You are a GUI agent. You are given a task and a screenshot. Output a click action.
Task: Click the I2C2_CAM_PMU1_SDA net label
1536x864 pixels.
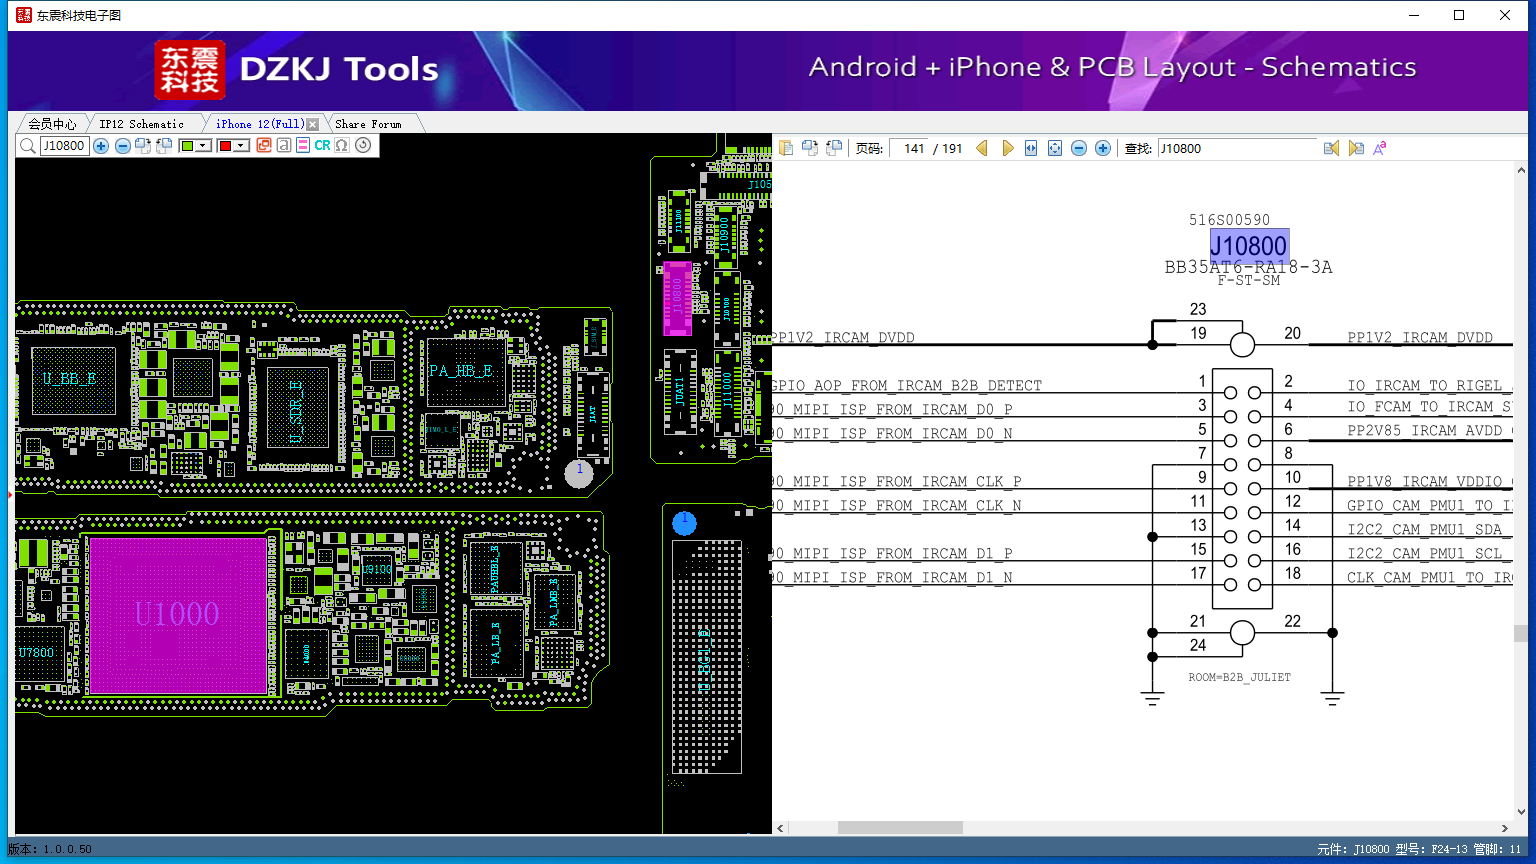[x=1425, y=529]
